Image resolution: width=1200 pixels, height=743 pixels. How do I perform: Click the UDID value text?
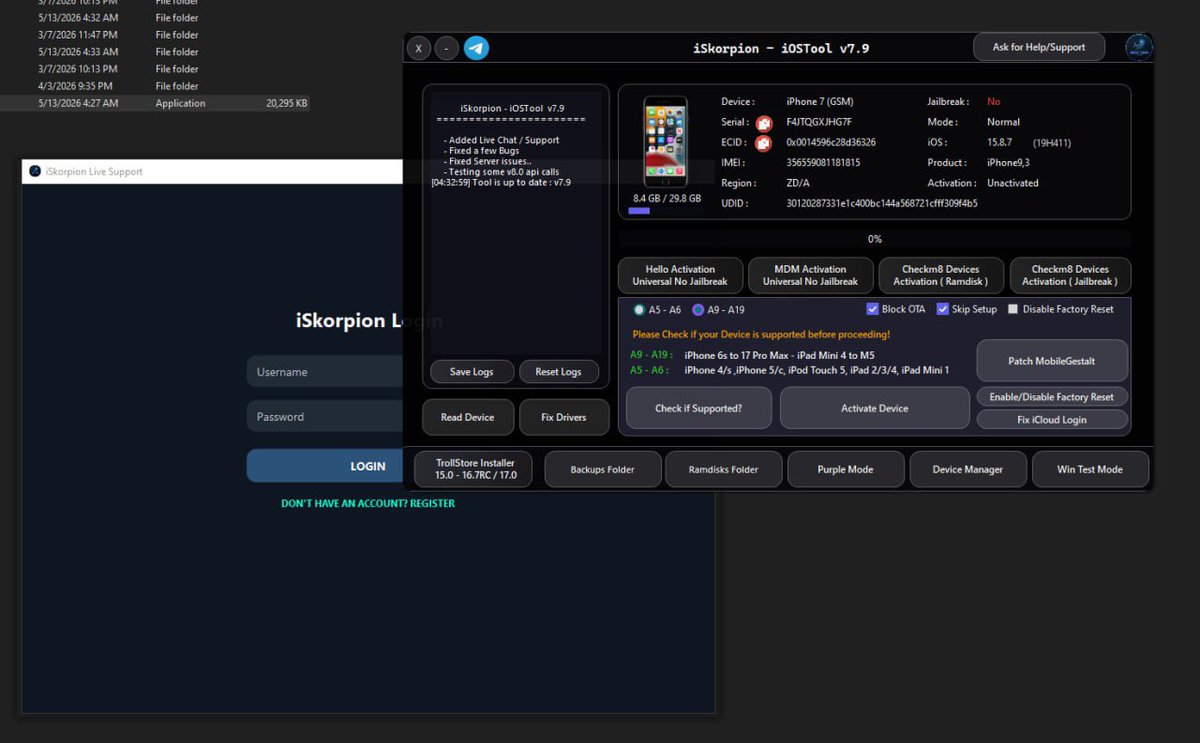[x=882, y=203]
